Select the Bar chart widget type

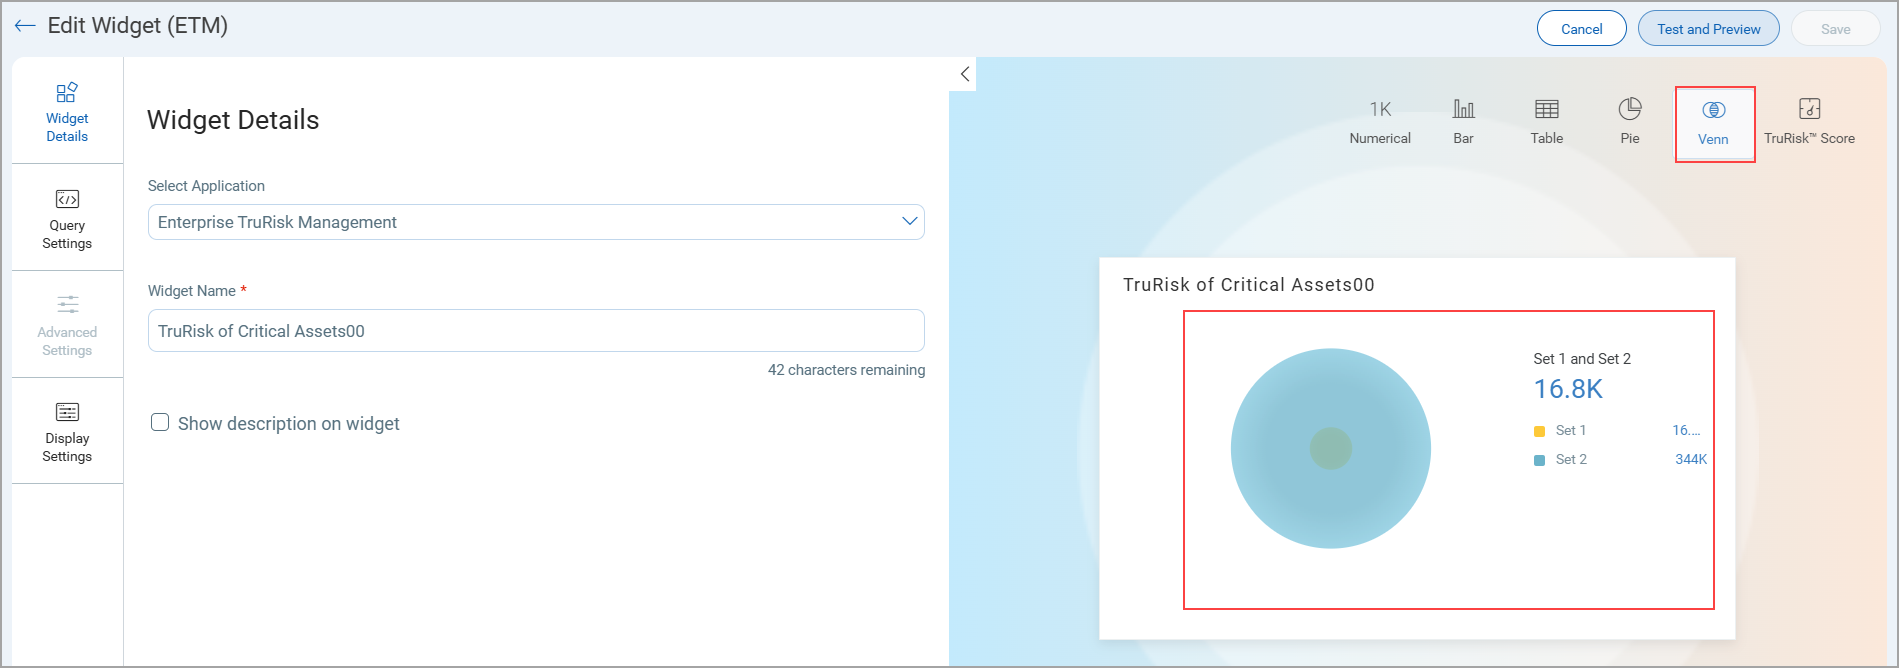point(1463,122)
